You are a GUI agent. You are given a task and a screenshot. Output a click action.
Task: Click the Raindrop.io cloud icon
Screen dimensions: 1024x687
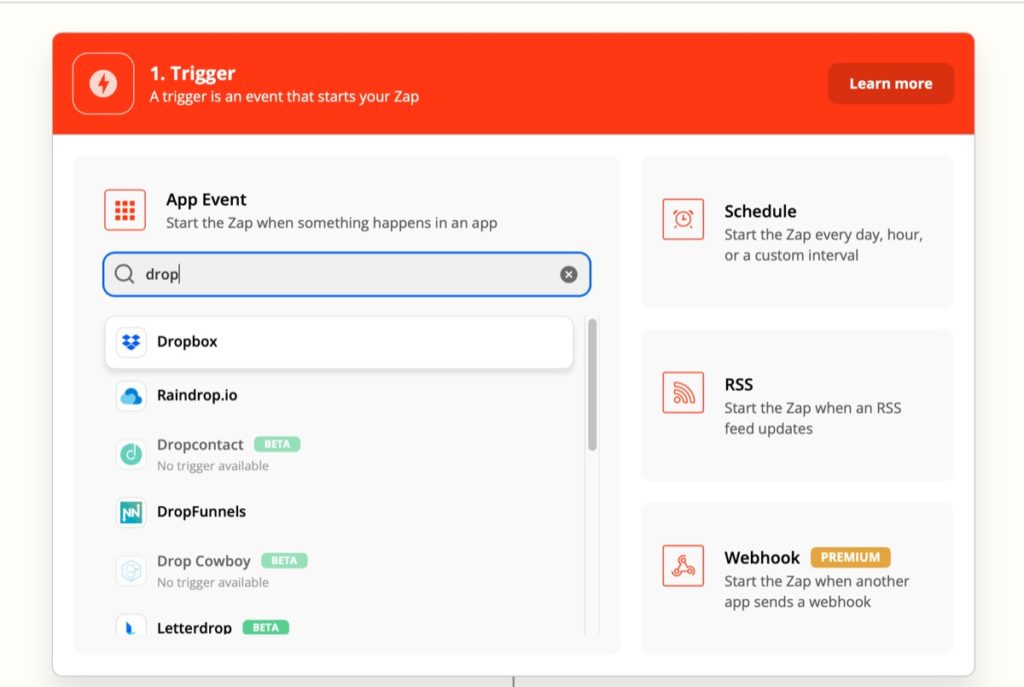click(131, 396)
